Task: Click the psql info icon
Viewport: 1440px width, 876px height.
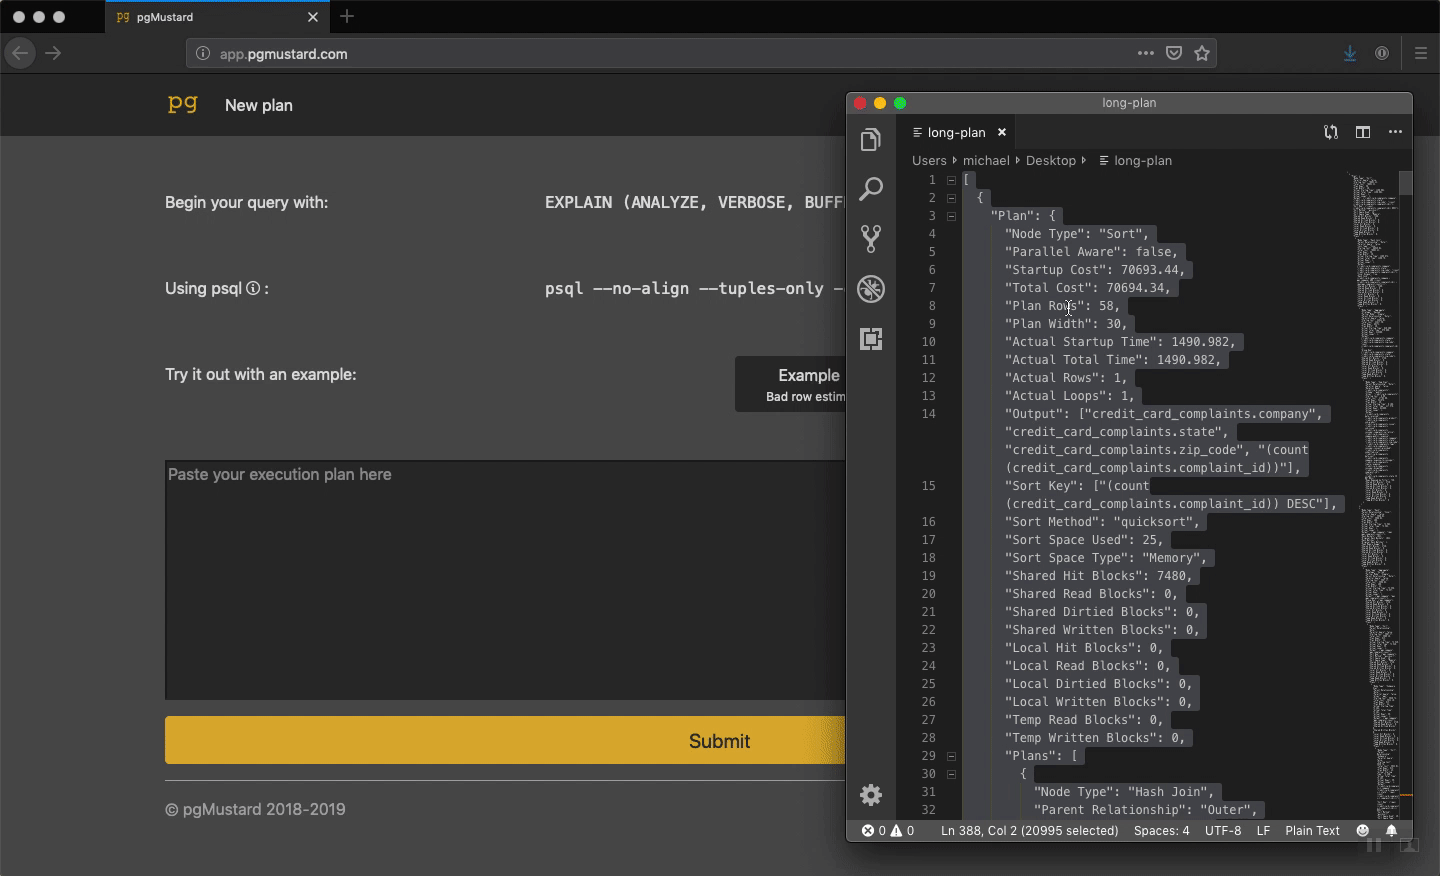Action: [253, 288]
